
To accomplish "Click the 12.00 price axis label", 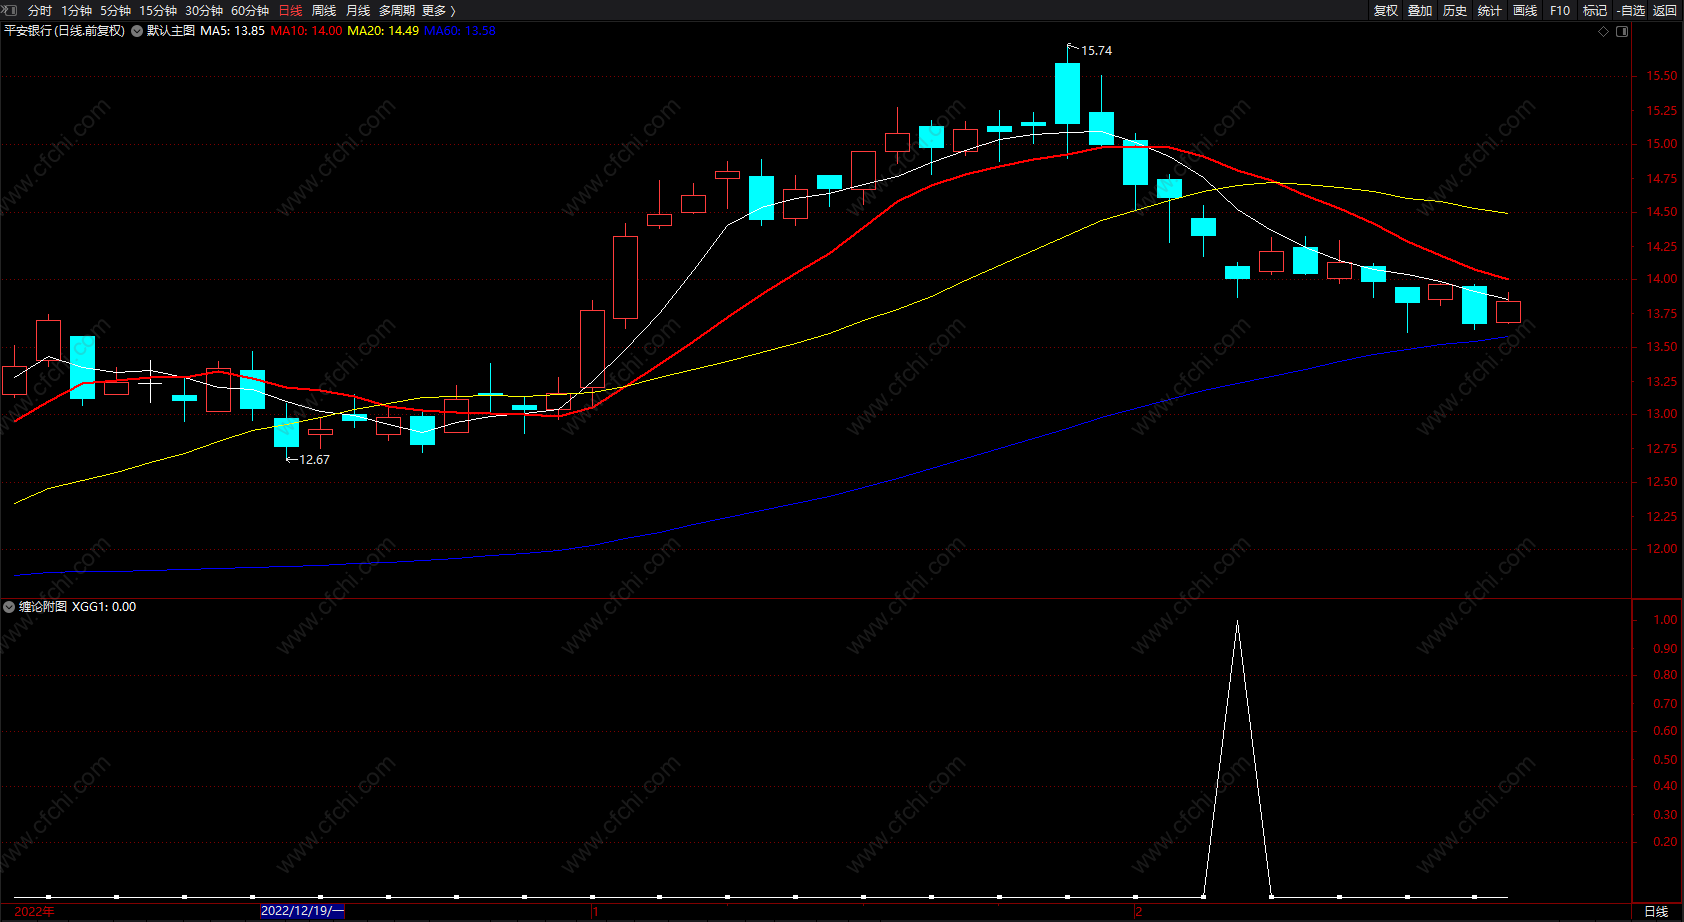I will 1662,549.
